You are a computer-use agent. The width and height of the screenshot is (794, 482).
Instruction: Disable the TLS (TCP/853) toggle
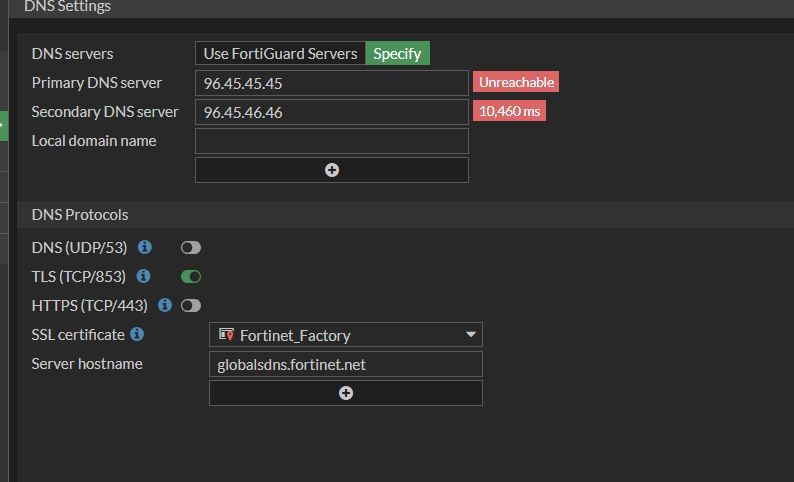click(190, 277)
